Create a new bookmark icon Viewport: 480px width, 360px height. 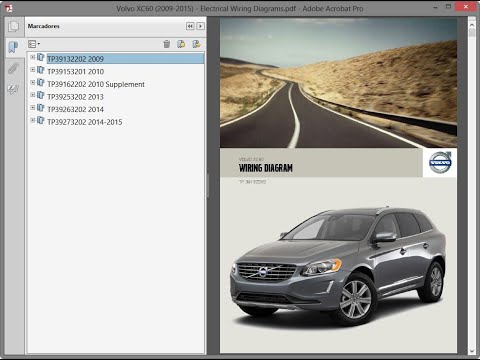181,44
